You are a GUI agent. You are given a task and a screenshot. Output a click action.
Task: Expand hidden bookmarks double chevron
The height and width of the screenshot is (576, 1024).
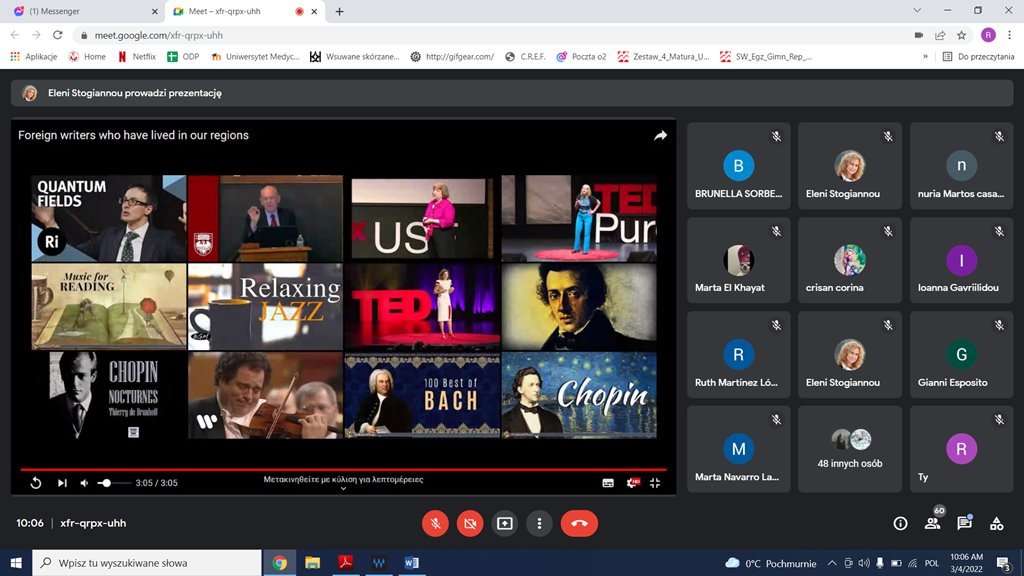[925, 57]
